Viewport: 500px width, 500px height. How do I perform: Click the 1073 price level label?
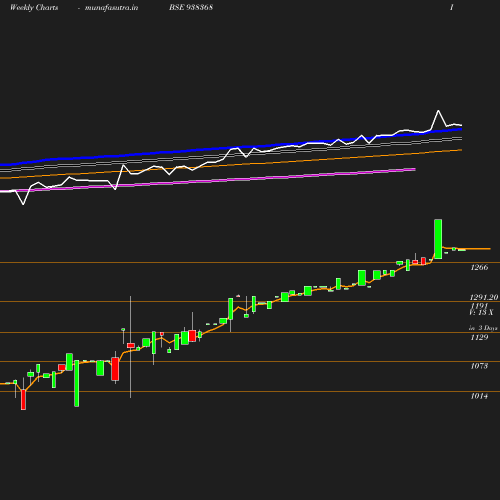[479, 366]
